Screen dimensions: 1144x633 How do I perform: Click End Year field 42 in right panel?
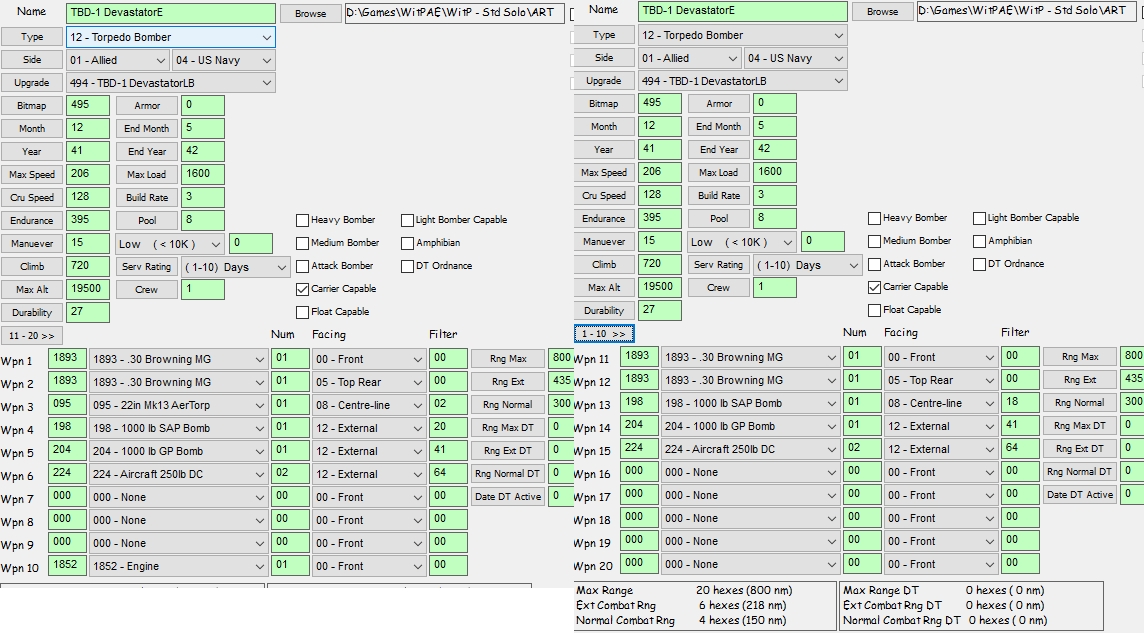coord(775,149)
